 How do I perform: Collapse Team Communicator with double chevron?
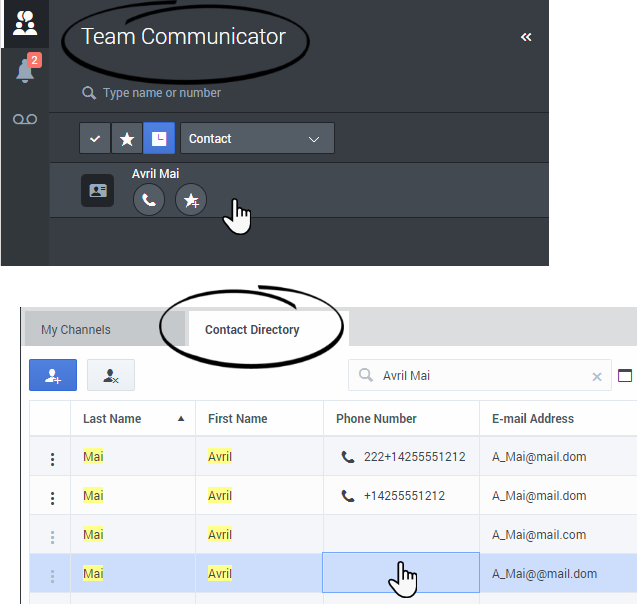point(526,37)
